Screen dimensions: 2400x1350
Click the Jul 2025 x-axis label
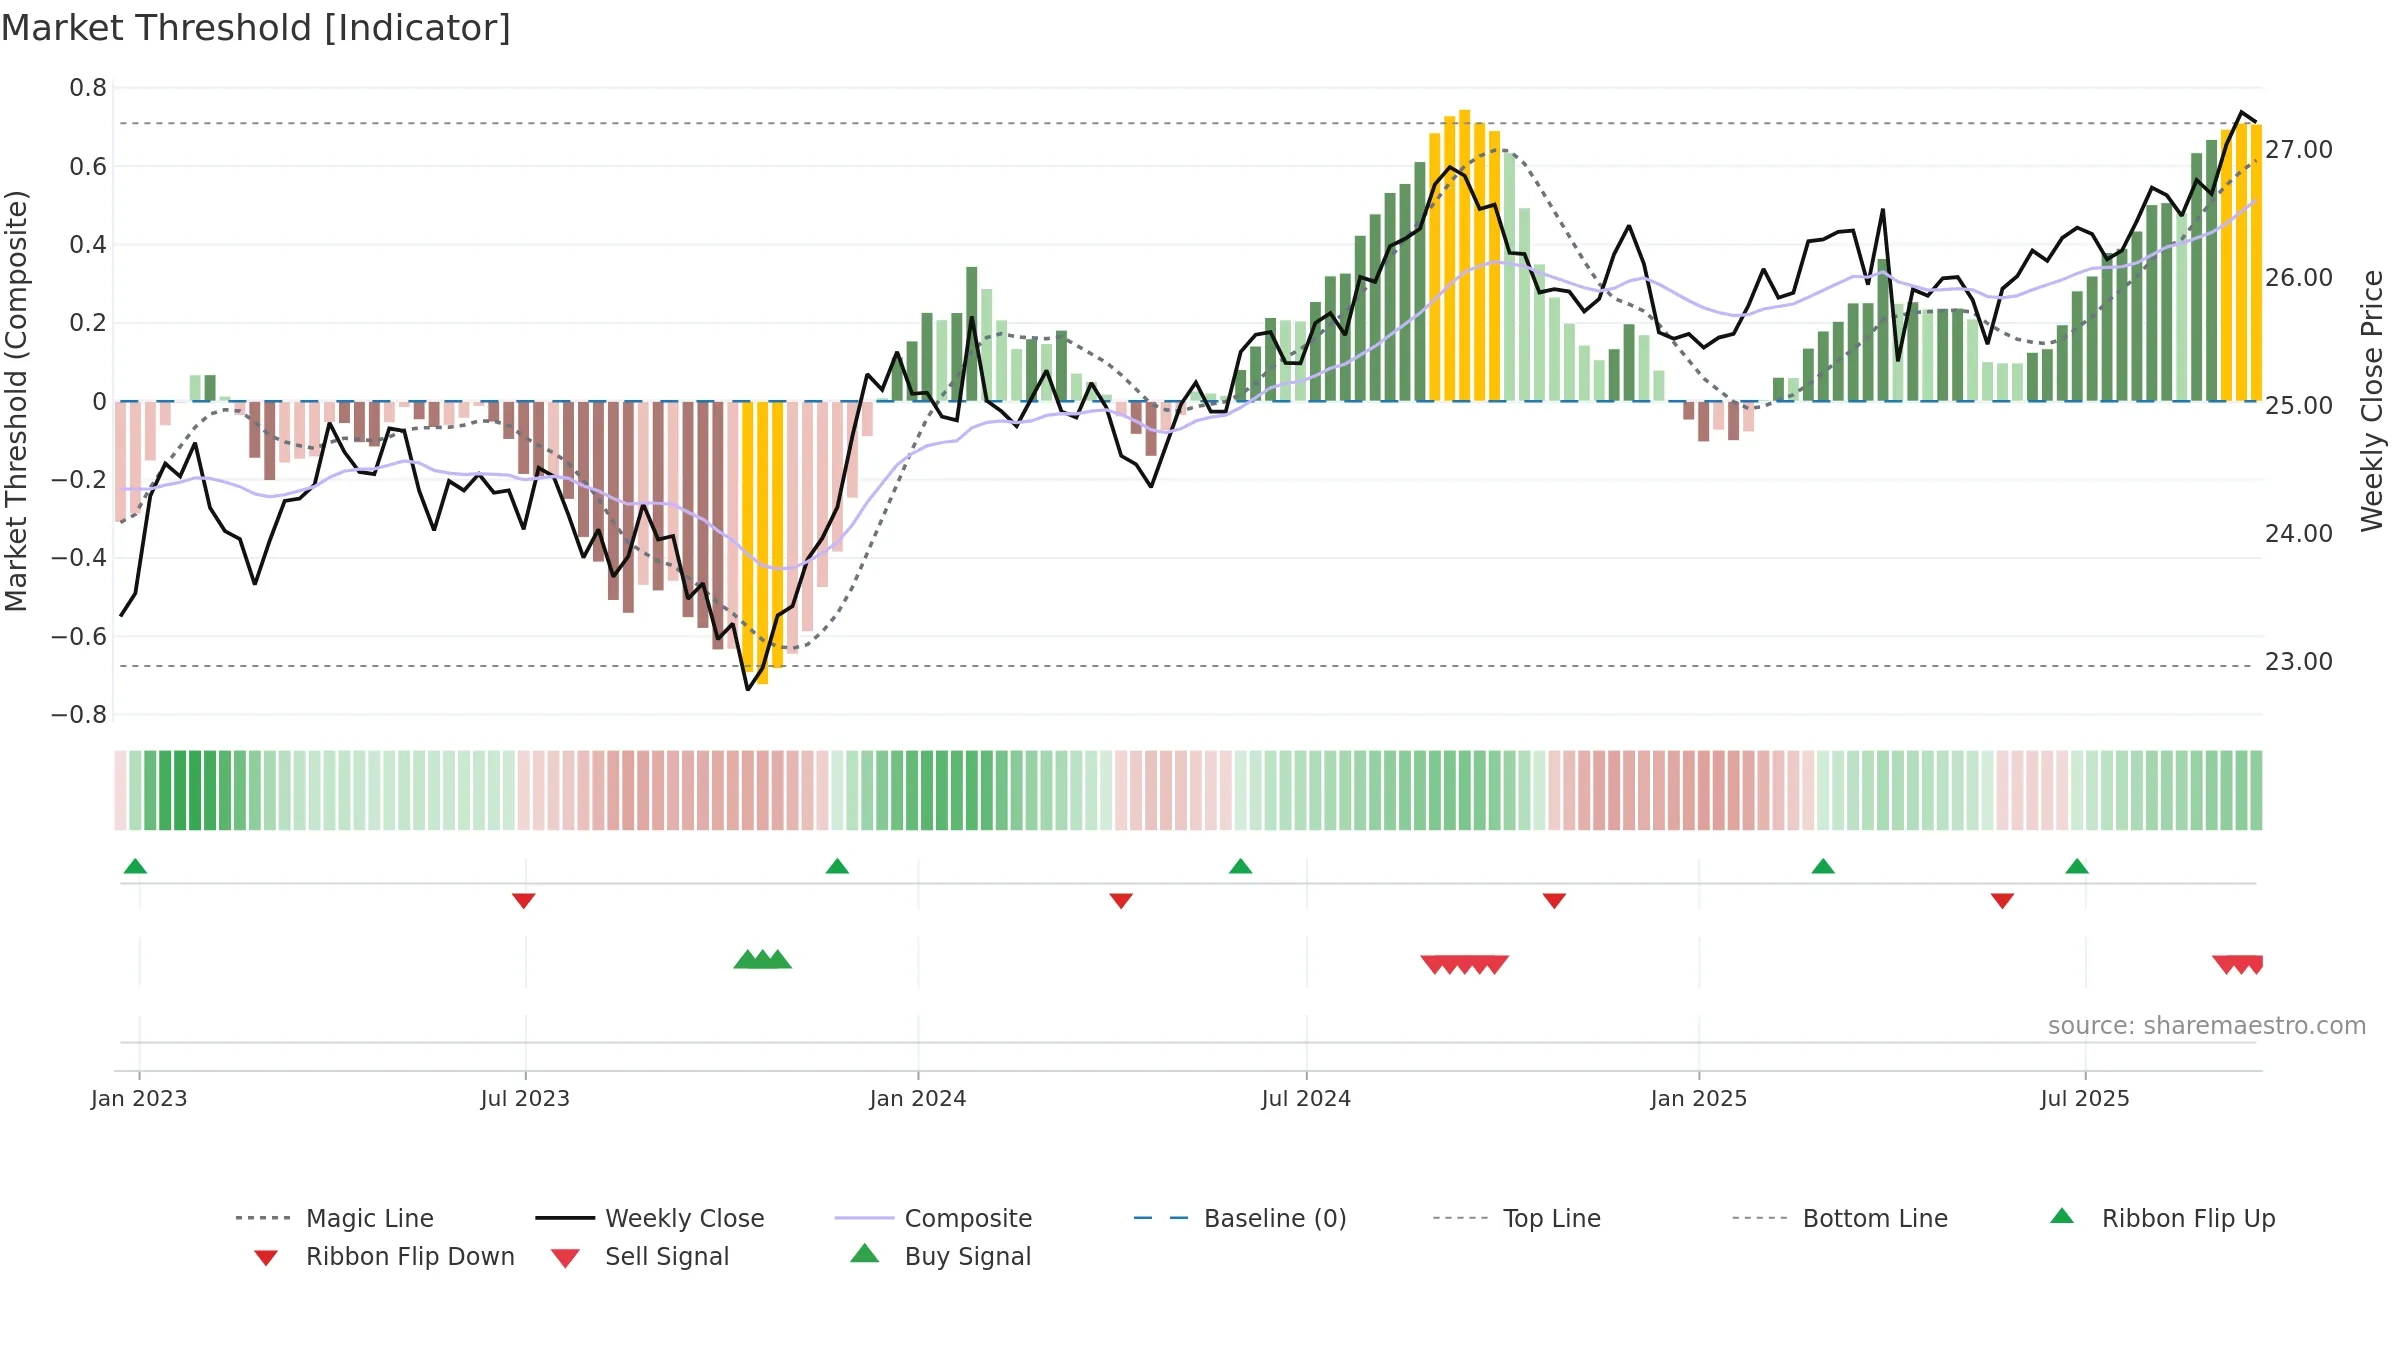pos(2085,1098)
